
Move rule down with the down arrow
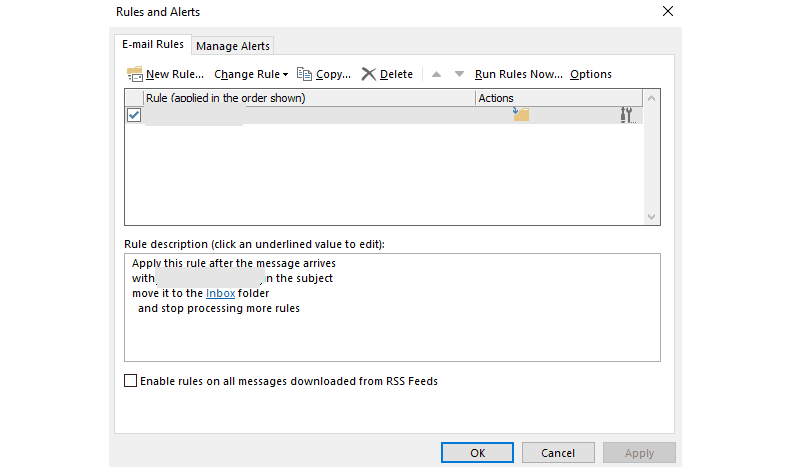[459, 74]
